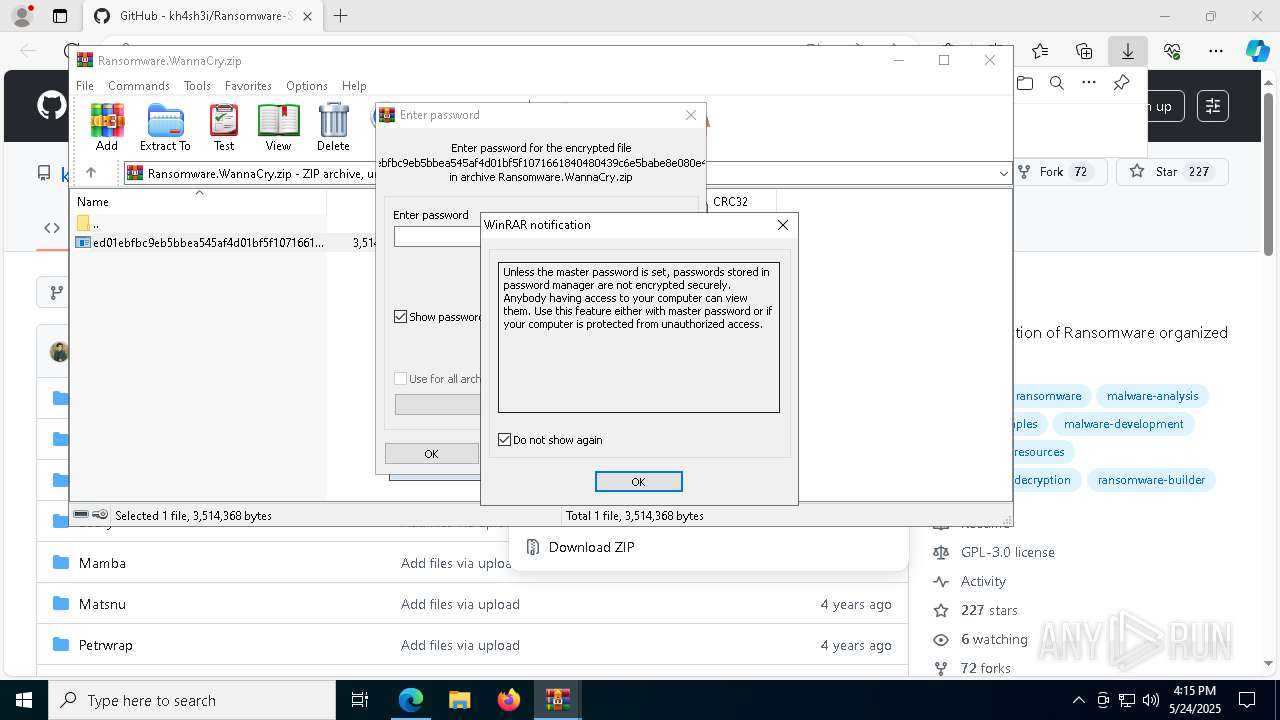The width and height of the screenshot is (1280, 720).
Task: Toggle the Show password checkbox
Action: coord(401,317)
